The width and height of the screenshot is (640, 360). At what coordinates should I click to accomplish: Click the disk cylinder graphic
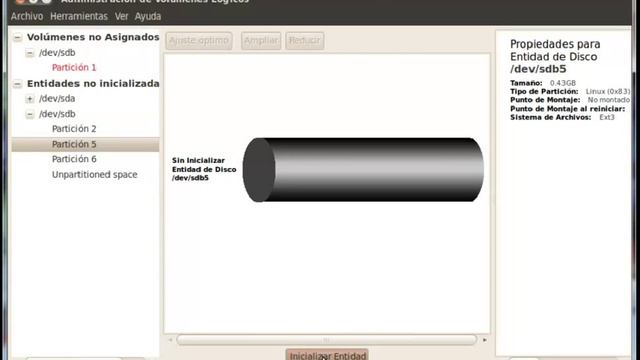[x=363, y=170]
